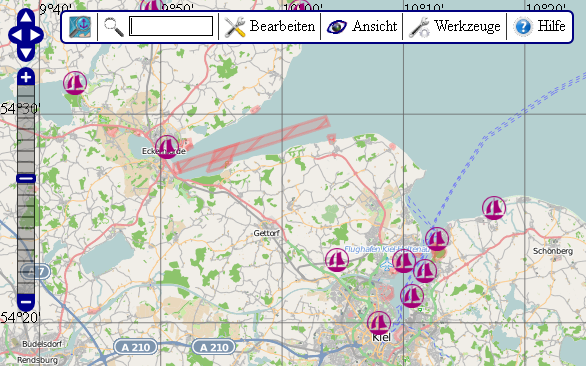Click the map anchor logo icon
This screenshot has height=366, width=586.
coord(80,27)
